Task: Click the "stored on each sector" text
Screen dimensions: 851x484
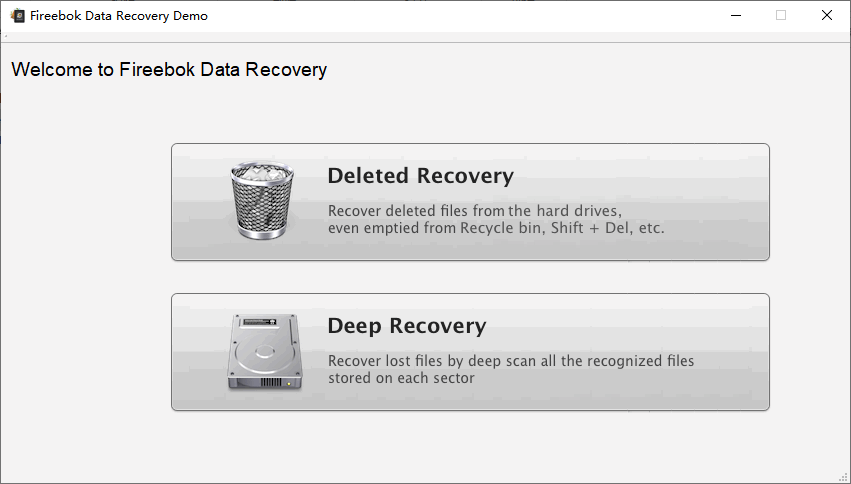Action: [x=401, y=378]
